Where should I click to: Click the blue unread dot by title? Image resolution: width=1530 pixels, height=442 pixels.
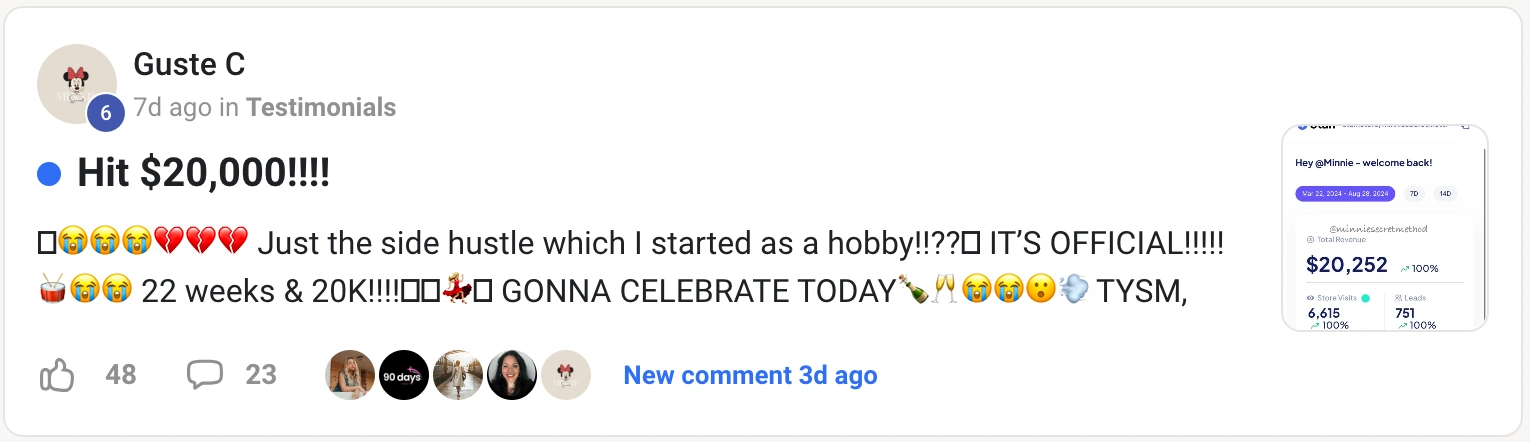49,175
